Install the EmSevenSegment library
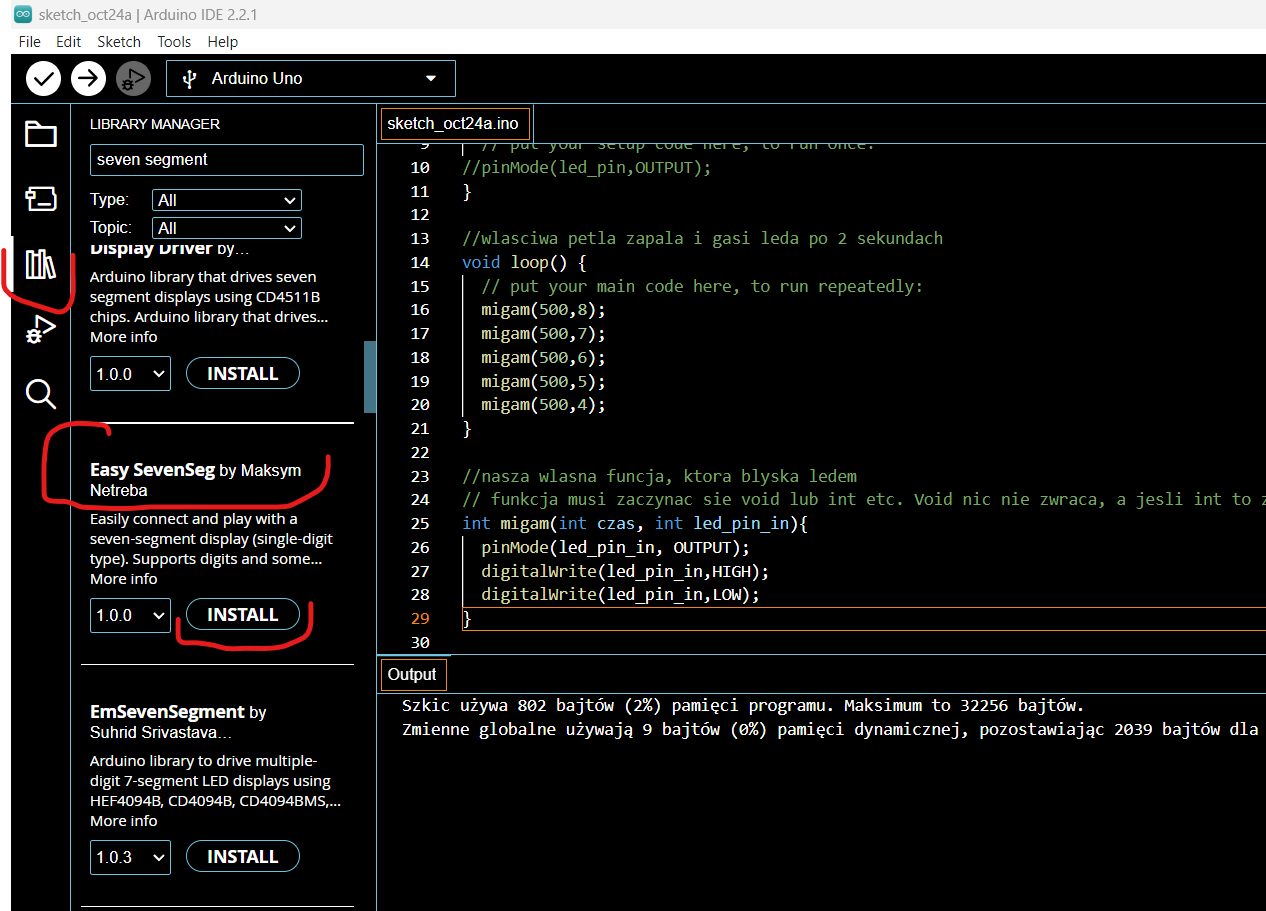 click(243, 857)
